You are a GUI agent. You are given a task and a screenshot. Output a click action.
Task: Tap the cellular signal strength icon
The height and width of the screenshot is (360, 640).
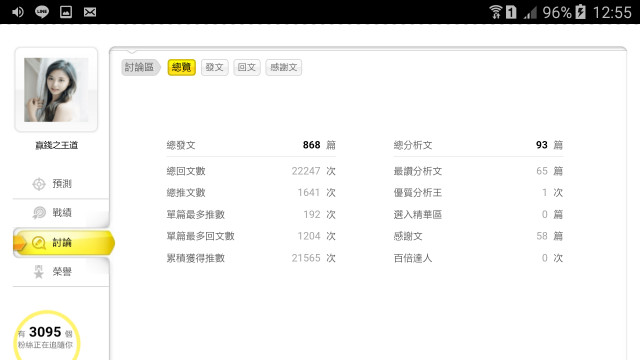point(530,13)
